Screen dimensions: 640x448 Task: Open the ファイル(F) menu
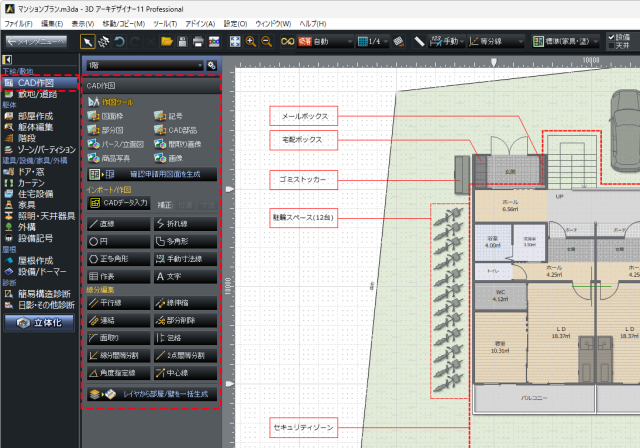click(18, 24)
